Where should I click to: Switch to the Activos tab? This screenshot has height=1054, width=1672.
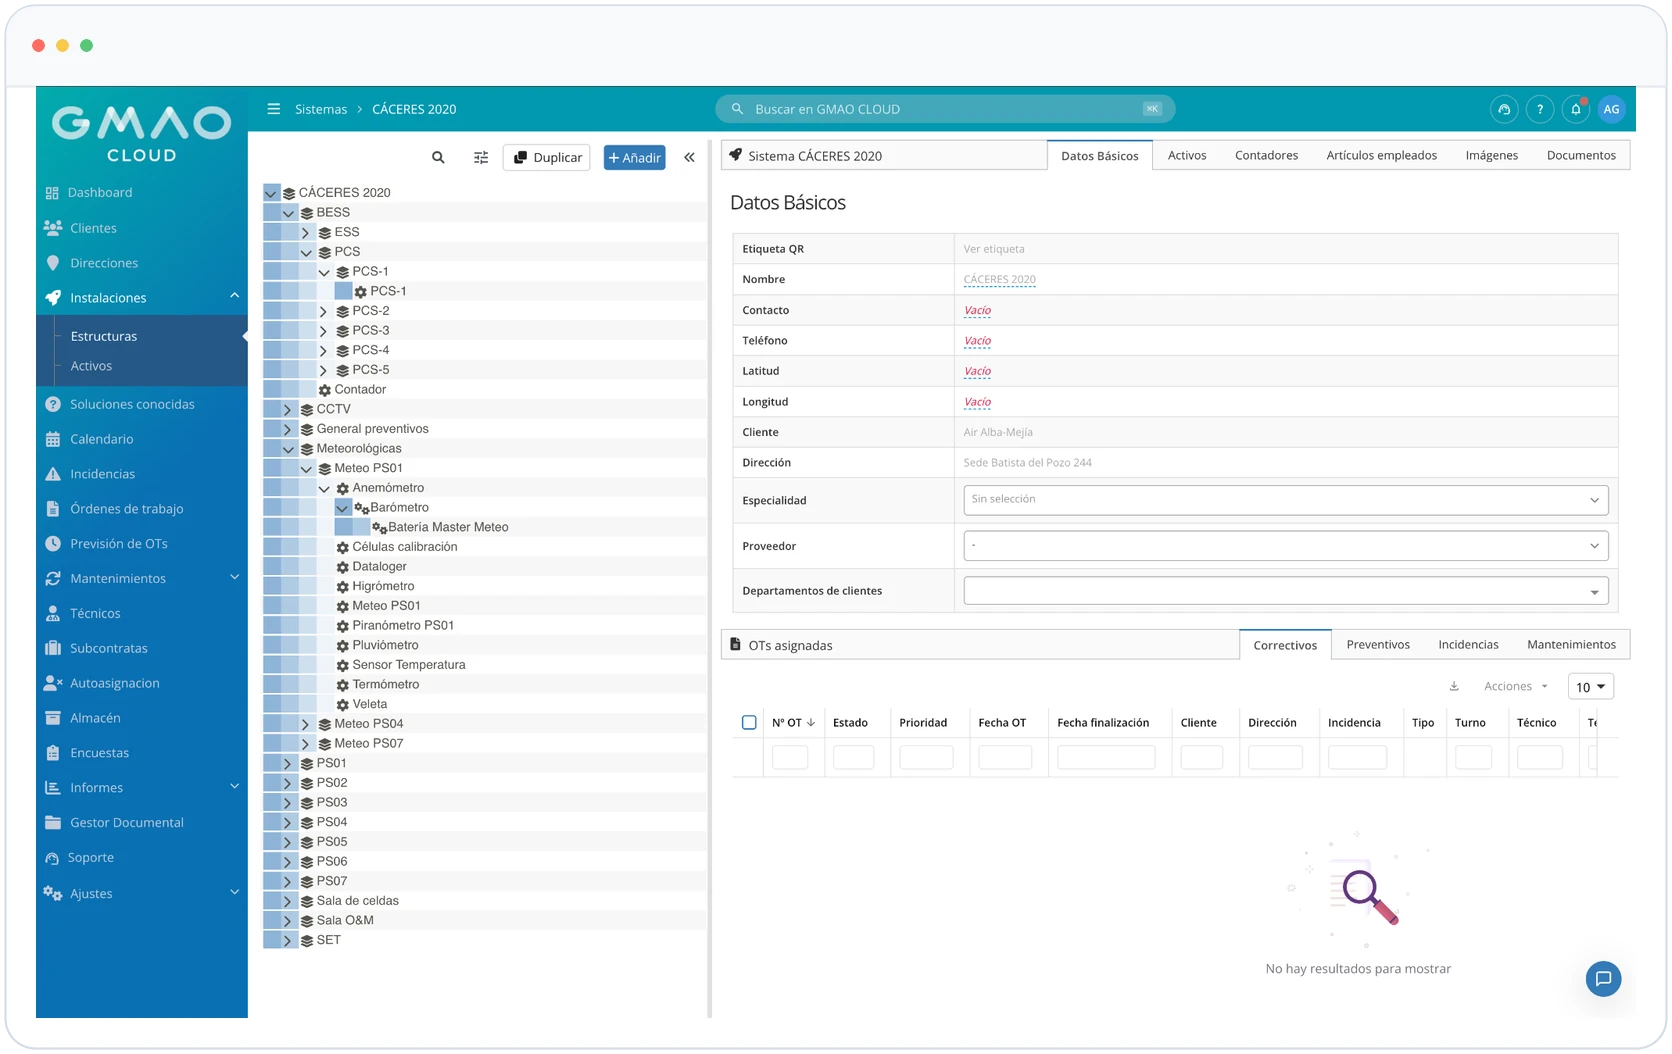(x=1187, y=155)
